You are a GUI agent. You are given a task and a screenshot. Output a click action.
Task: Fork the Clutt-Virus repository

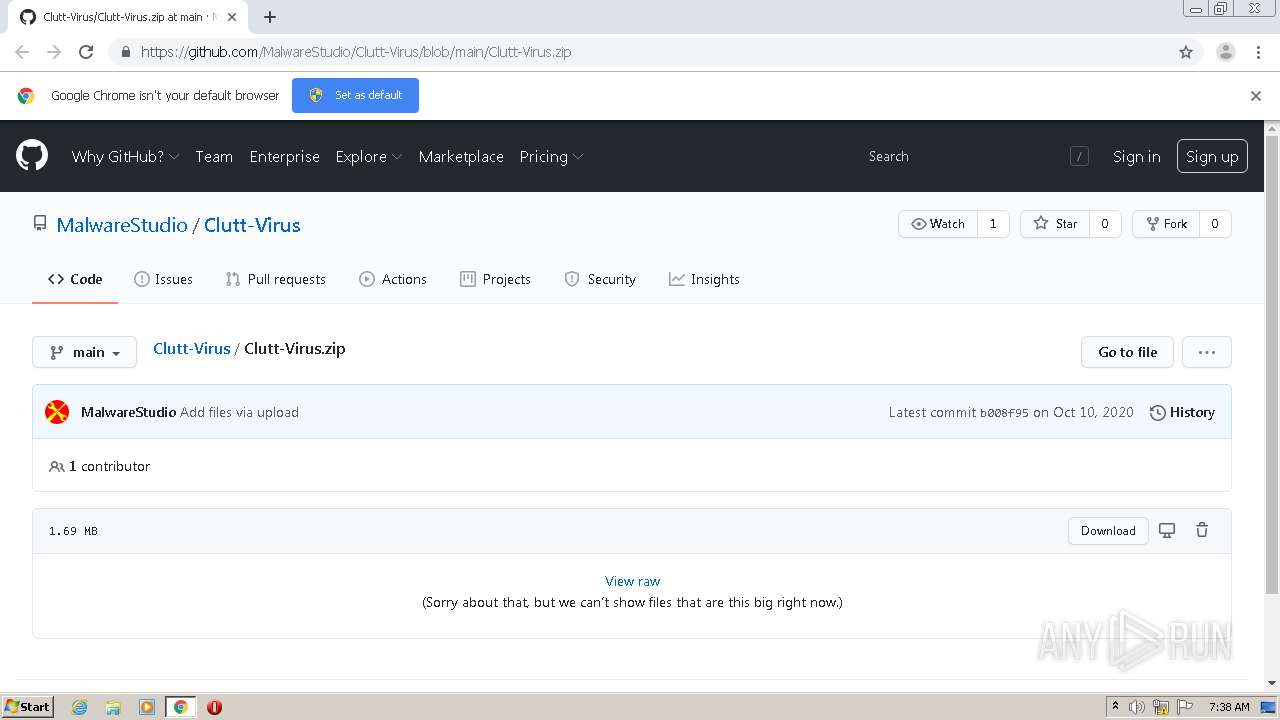pyautogui.click(x=1166, y=224)
